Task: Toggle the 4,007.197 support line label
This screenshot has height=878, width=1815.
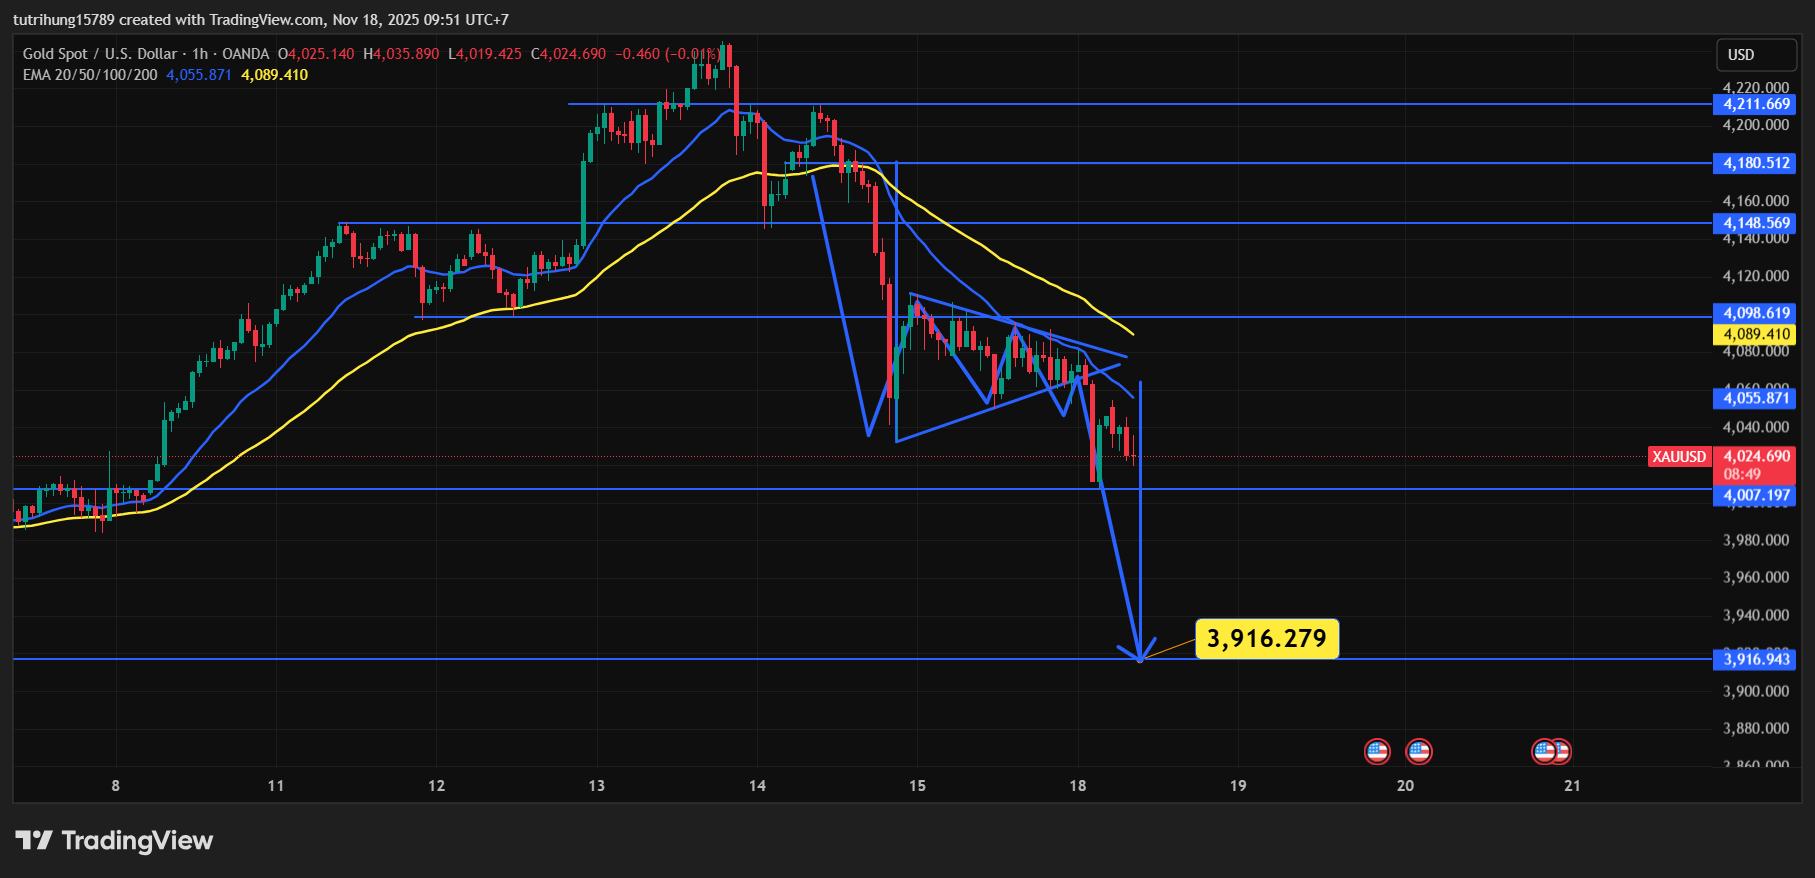Action: (x=1755, y=496)
